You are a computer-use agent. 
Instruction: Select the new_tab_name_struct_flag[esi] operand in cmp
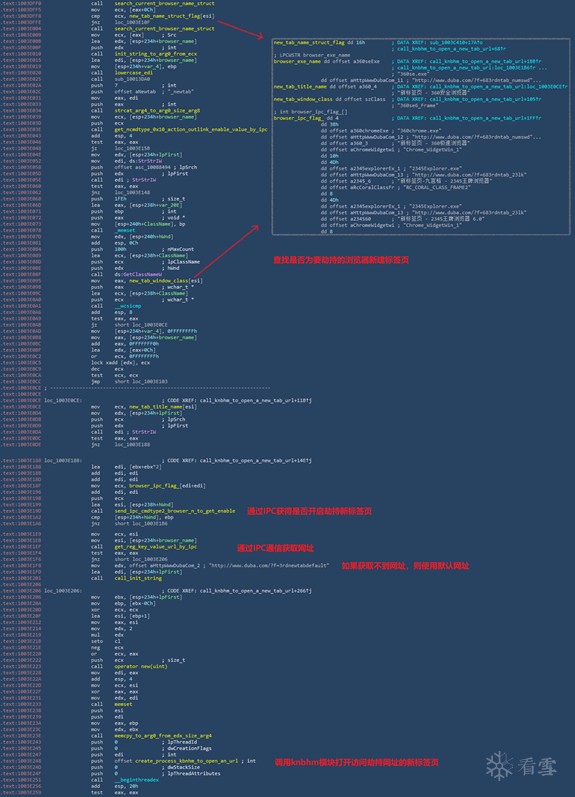click(171, 16)
